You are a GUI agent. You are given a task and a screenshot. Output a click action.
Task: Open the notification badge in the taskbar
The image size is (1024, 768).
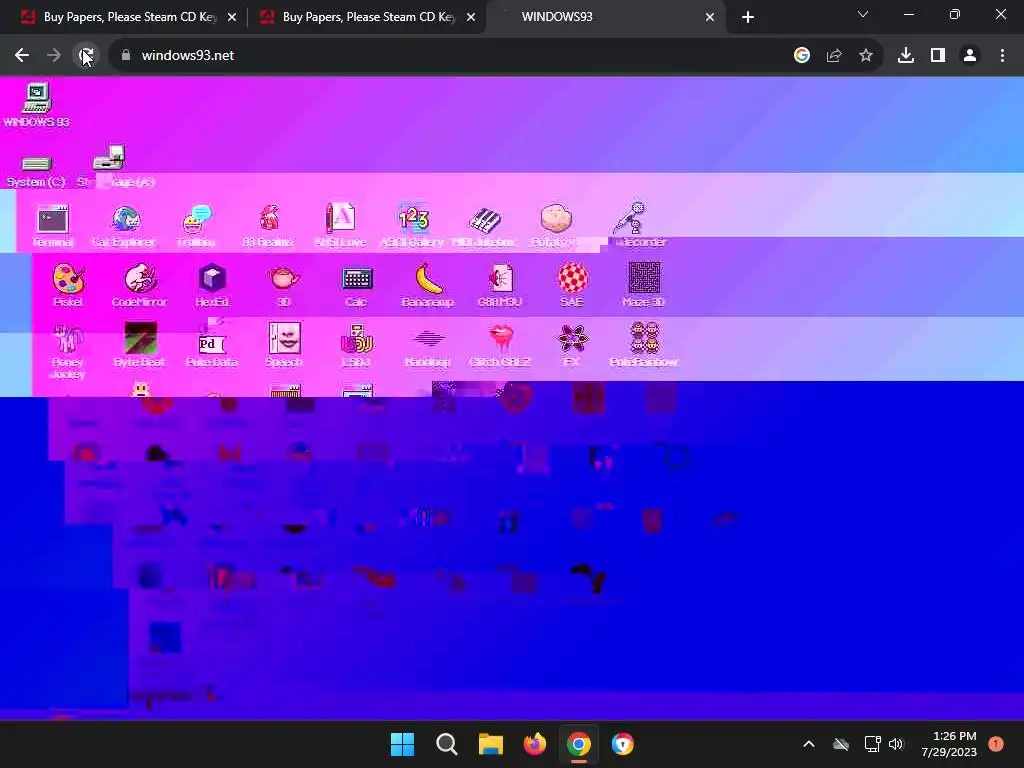click(x=996, y=744)
